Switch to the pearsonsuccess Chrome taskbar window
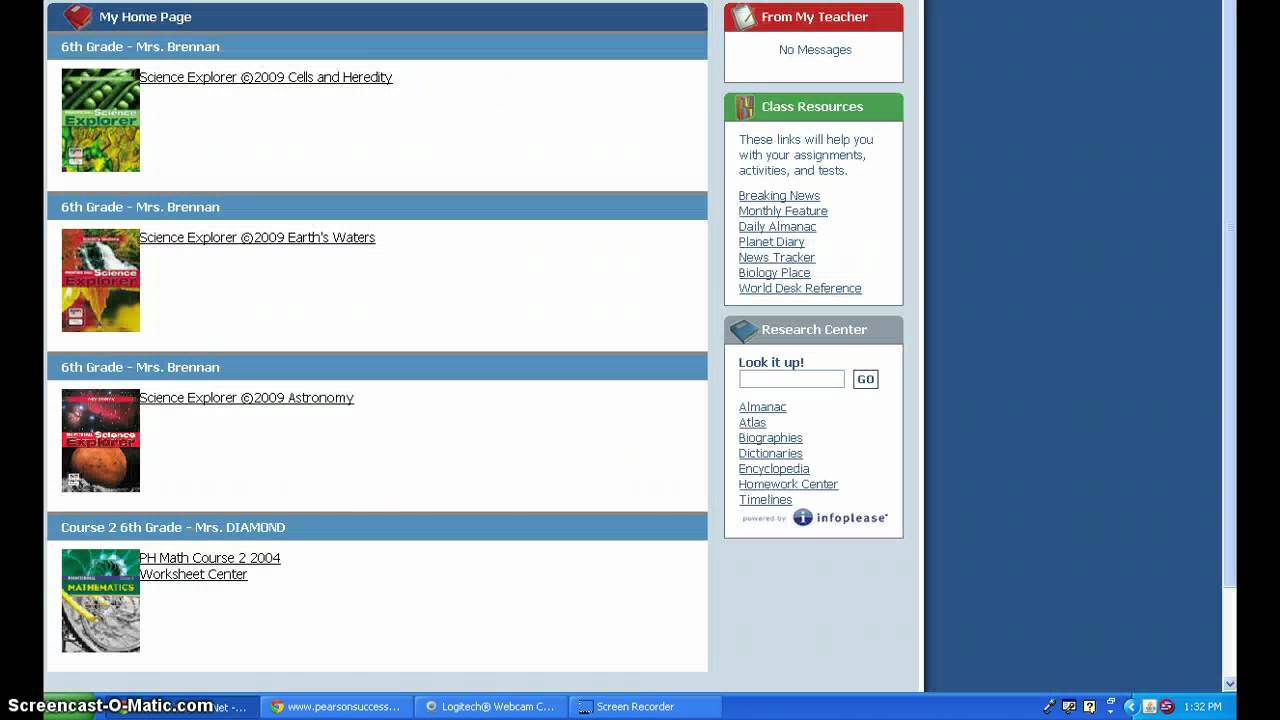 tap(335, 706)
